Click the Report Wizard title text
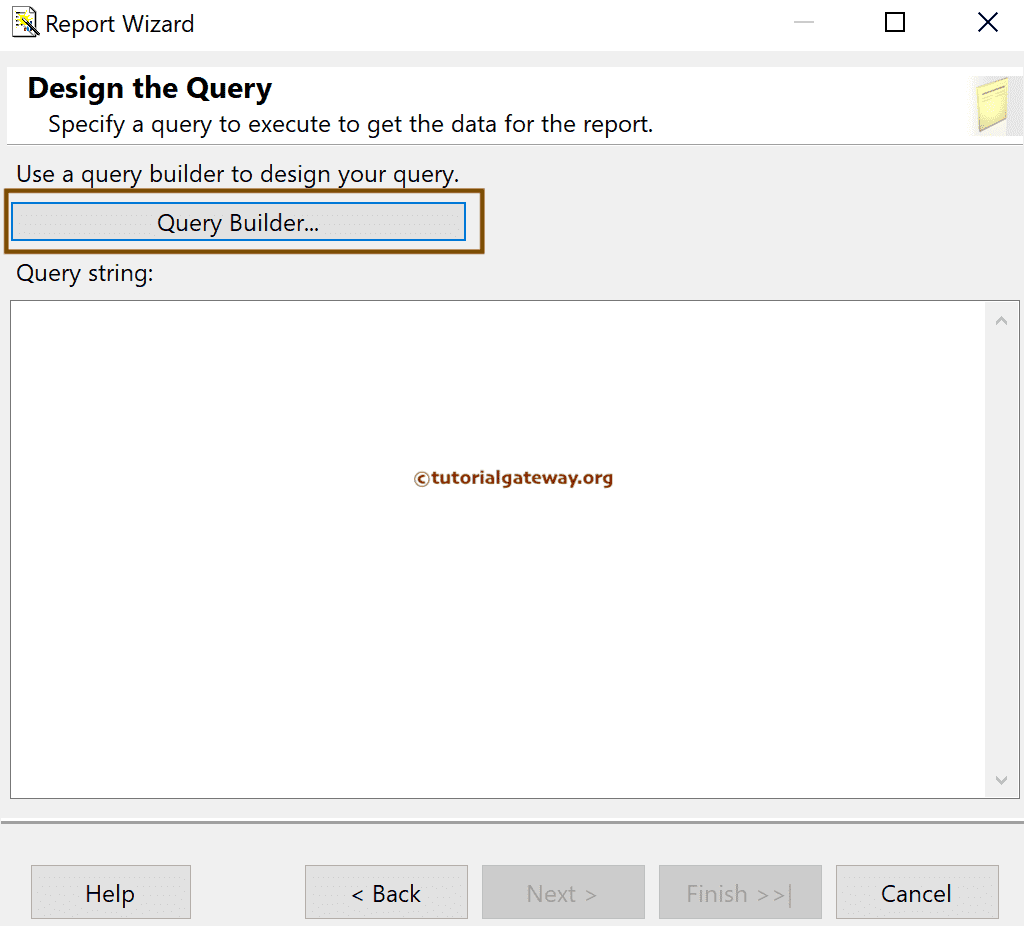 tap(119, 23)
